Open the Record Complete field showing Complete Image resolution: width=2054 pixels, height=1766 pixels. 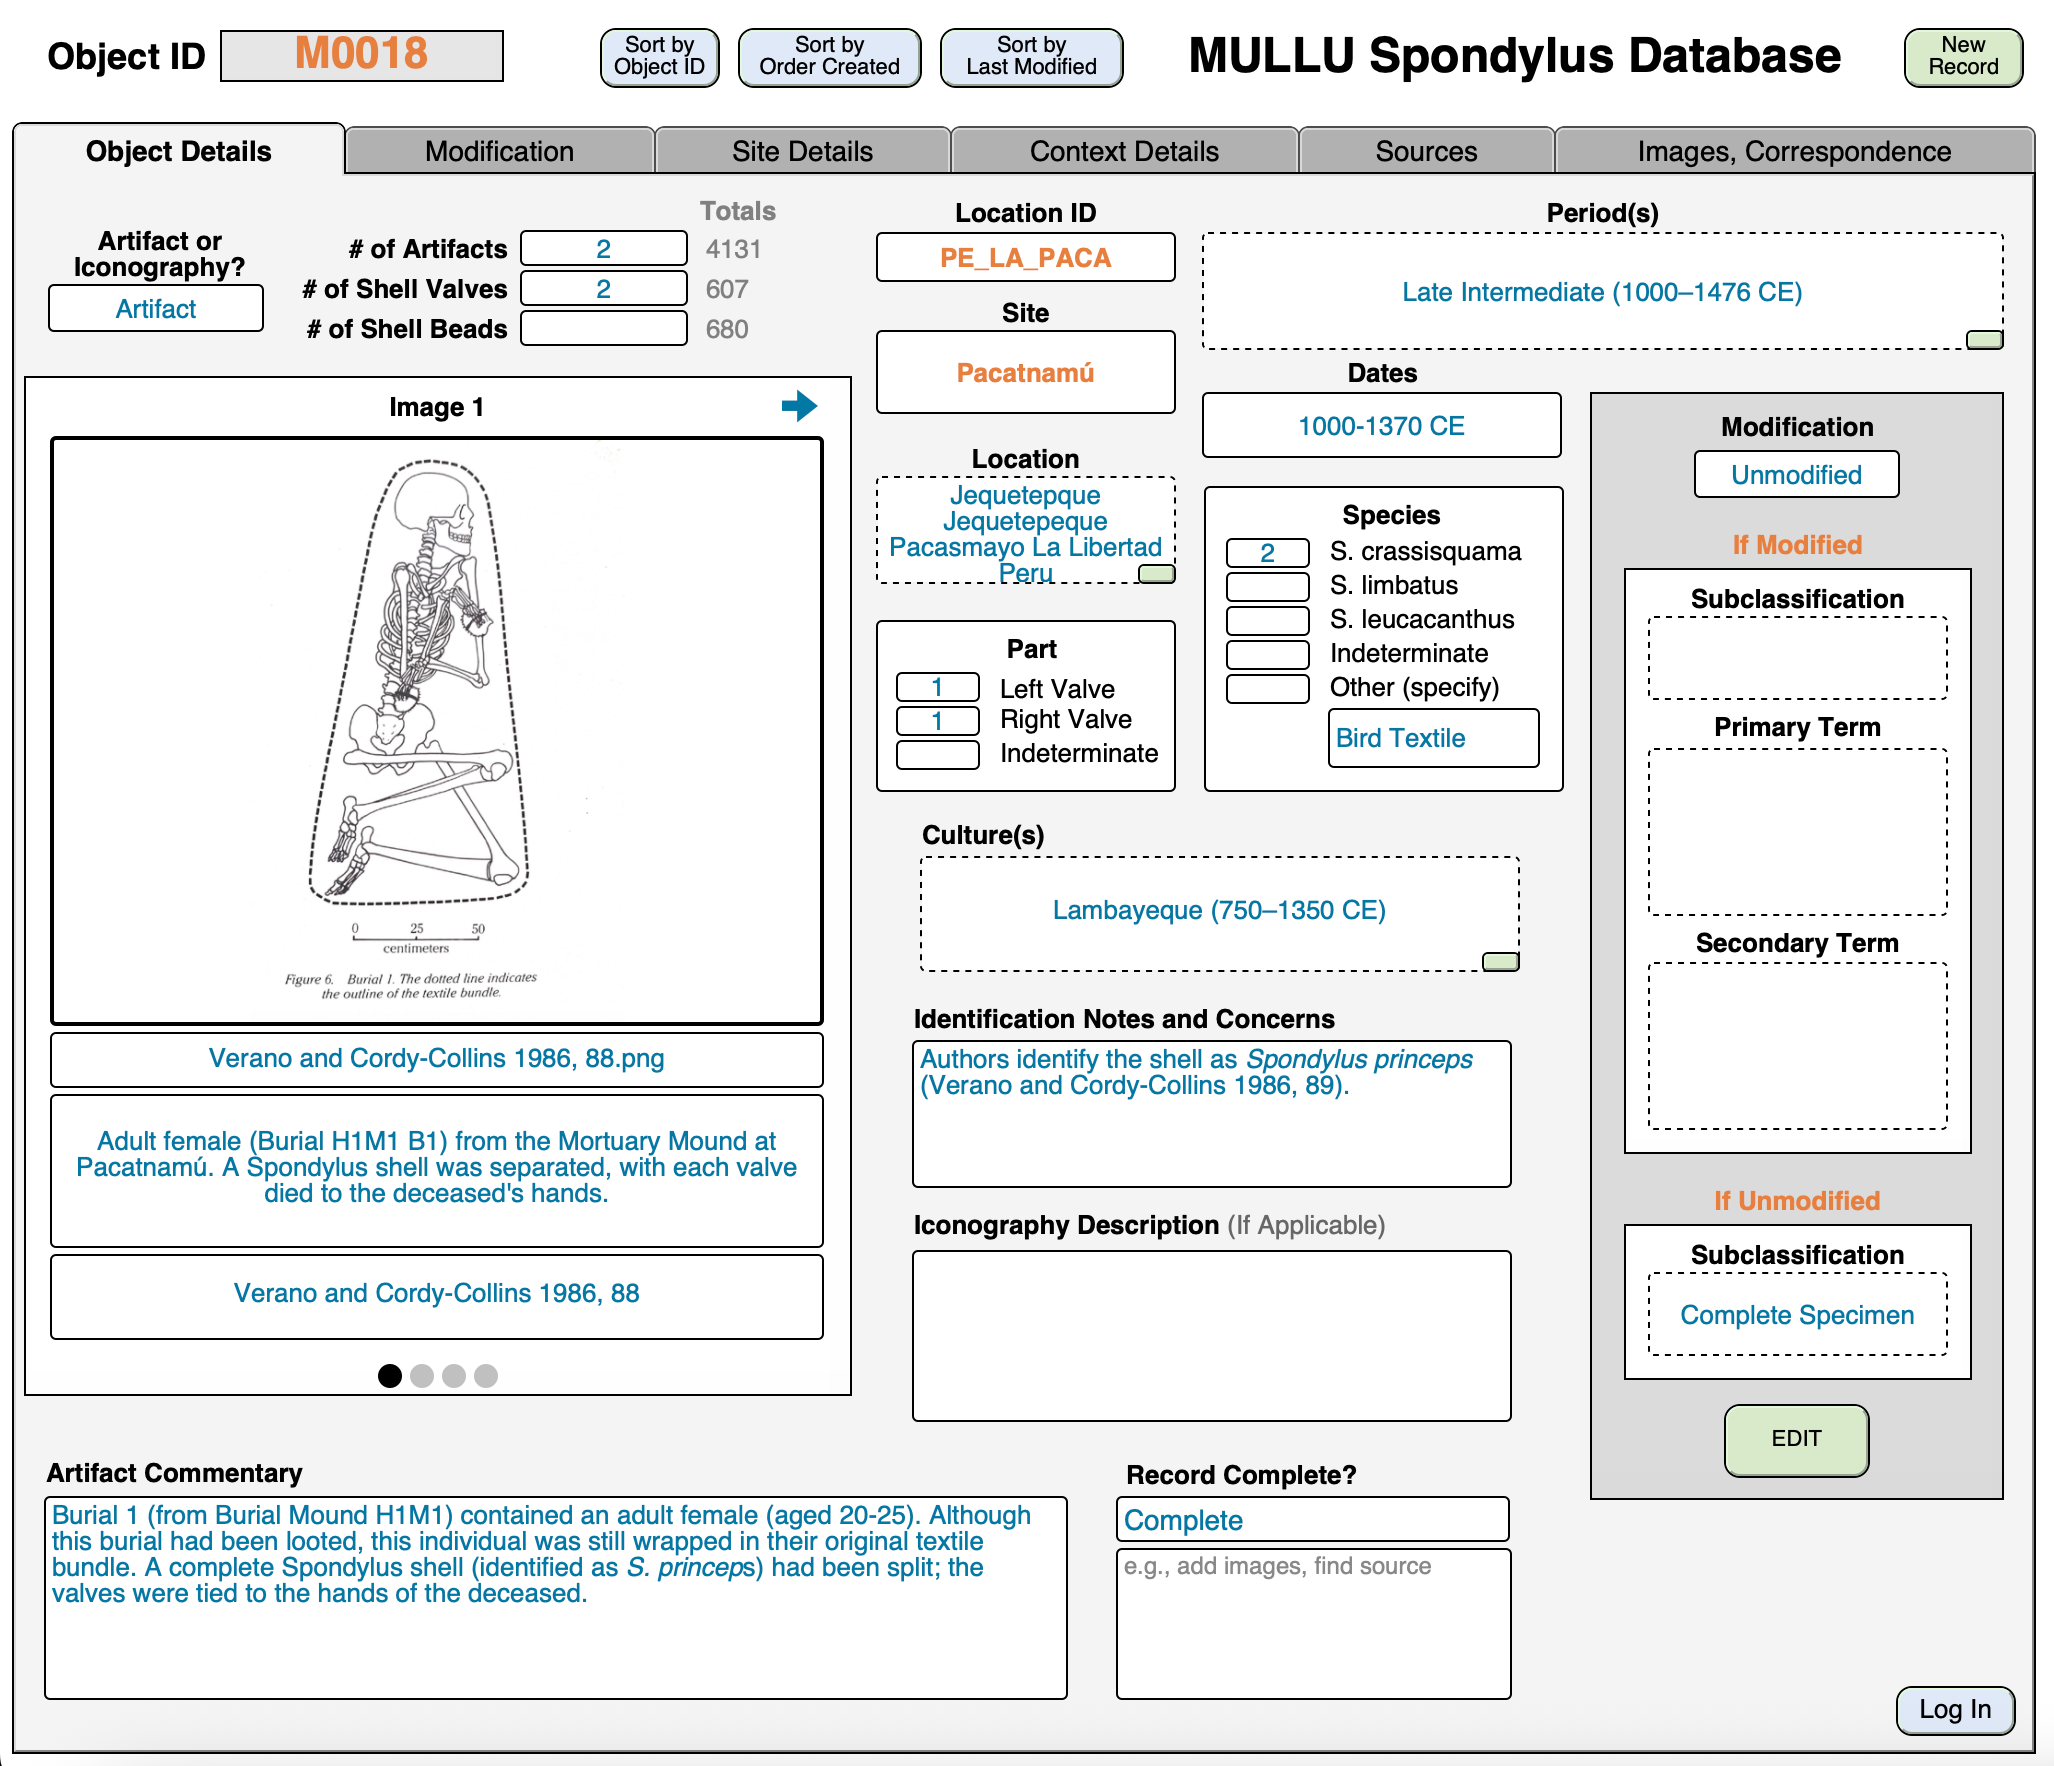pyautogui.click(x=1312, y=1520)
